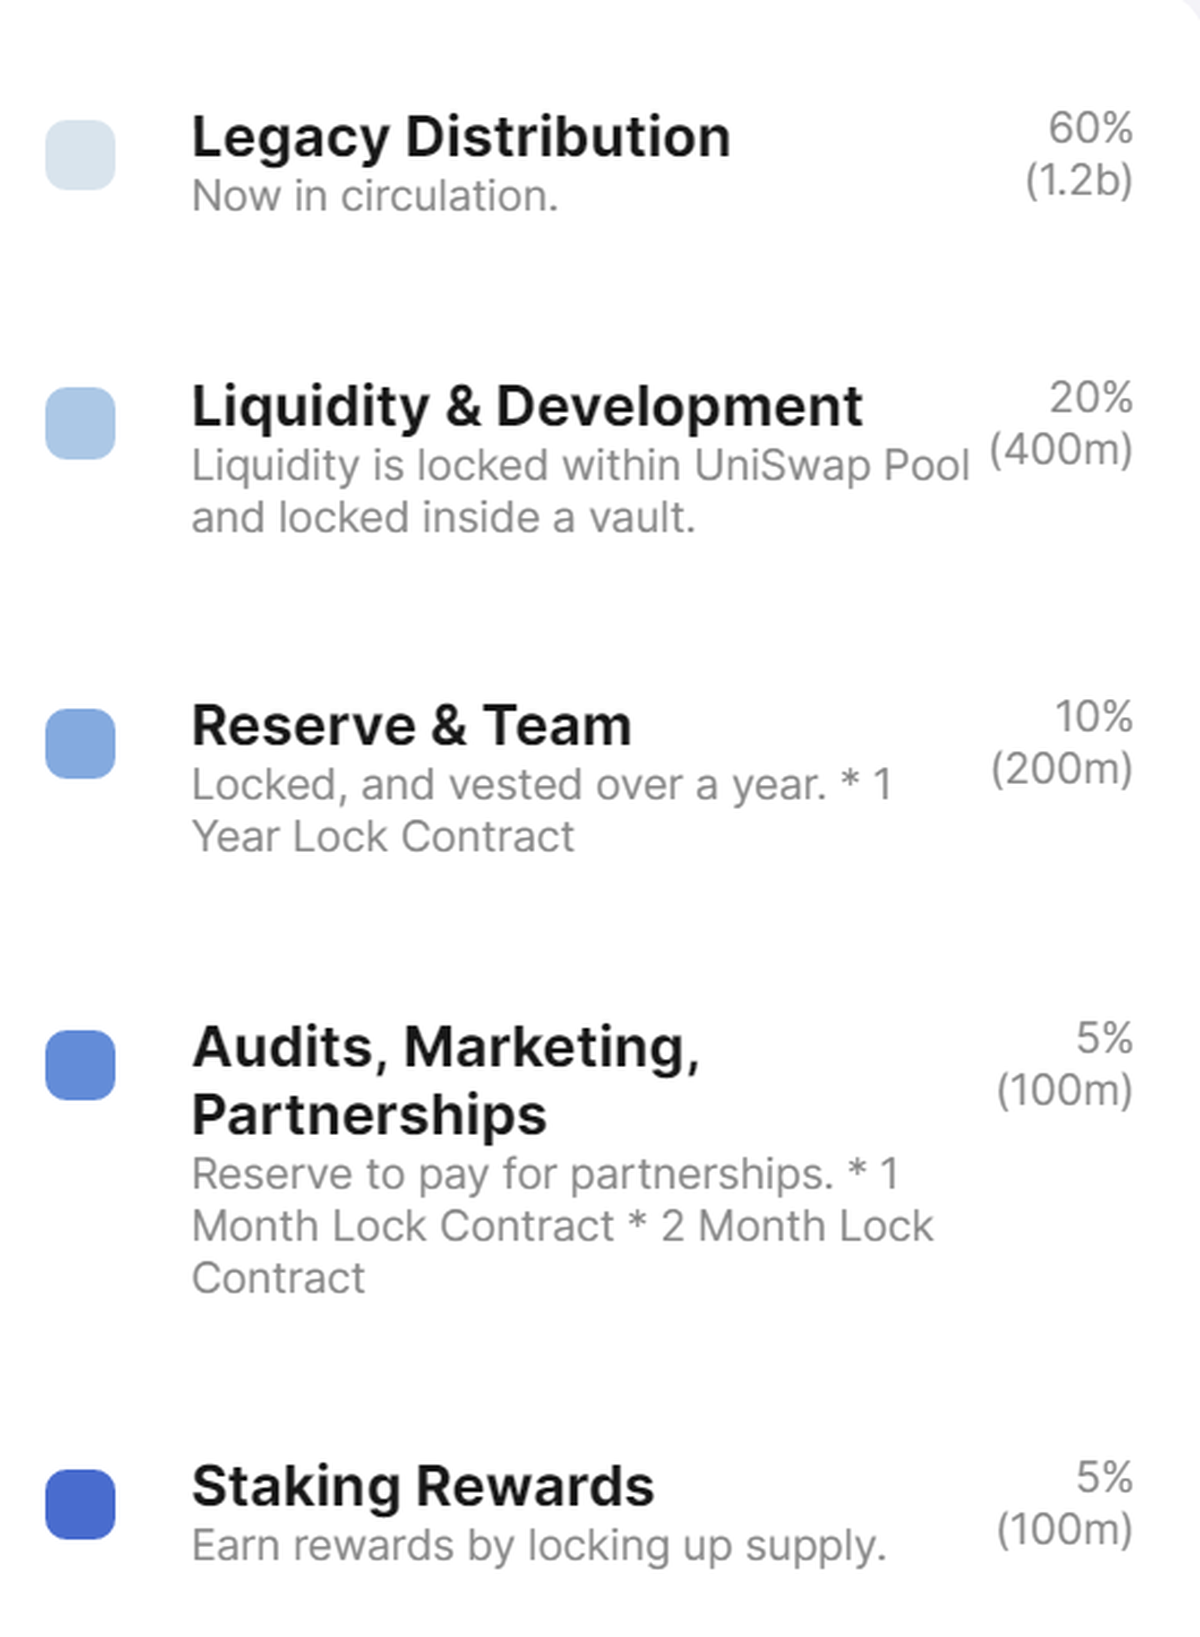Select the Staking Rewards heading
Image resolution: width=1200 pixels, height=1637 pixels.
coord(423,1486)
